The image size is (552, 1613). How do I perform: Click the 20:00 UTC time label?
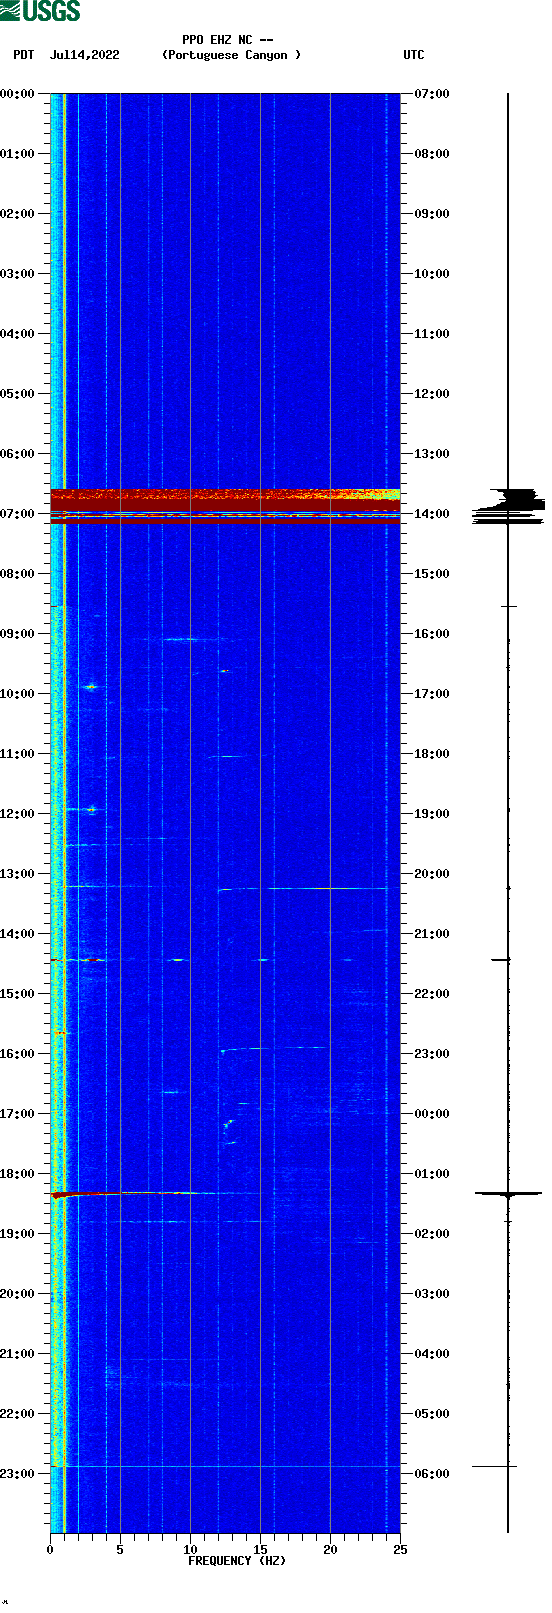pyautogui.click(x=432, y=874)
